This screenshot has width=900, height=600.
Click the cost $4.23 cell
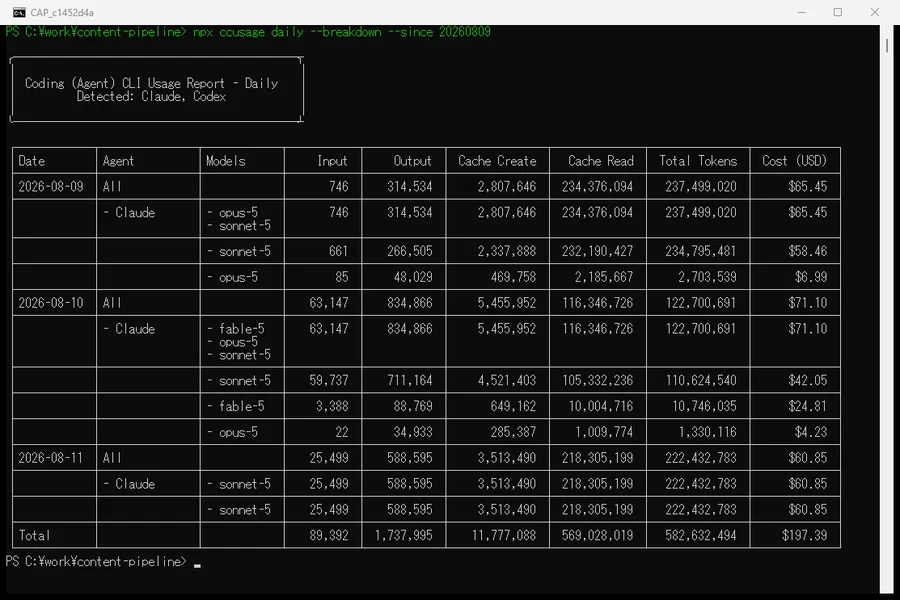[x=811, y=432]
